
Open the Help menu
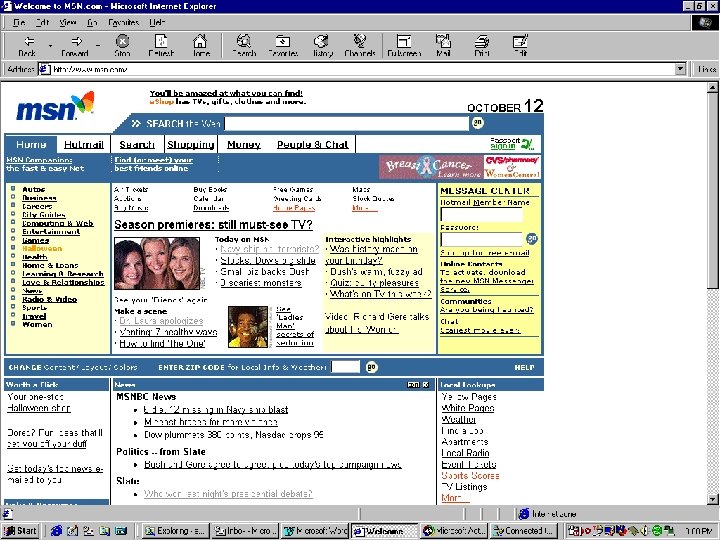[157, 22]
